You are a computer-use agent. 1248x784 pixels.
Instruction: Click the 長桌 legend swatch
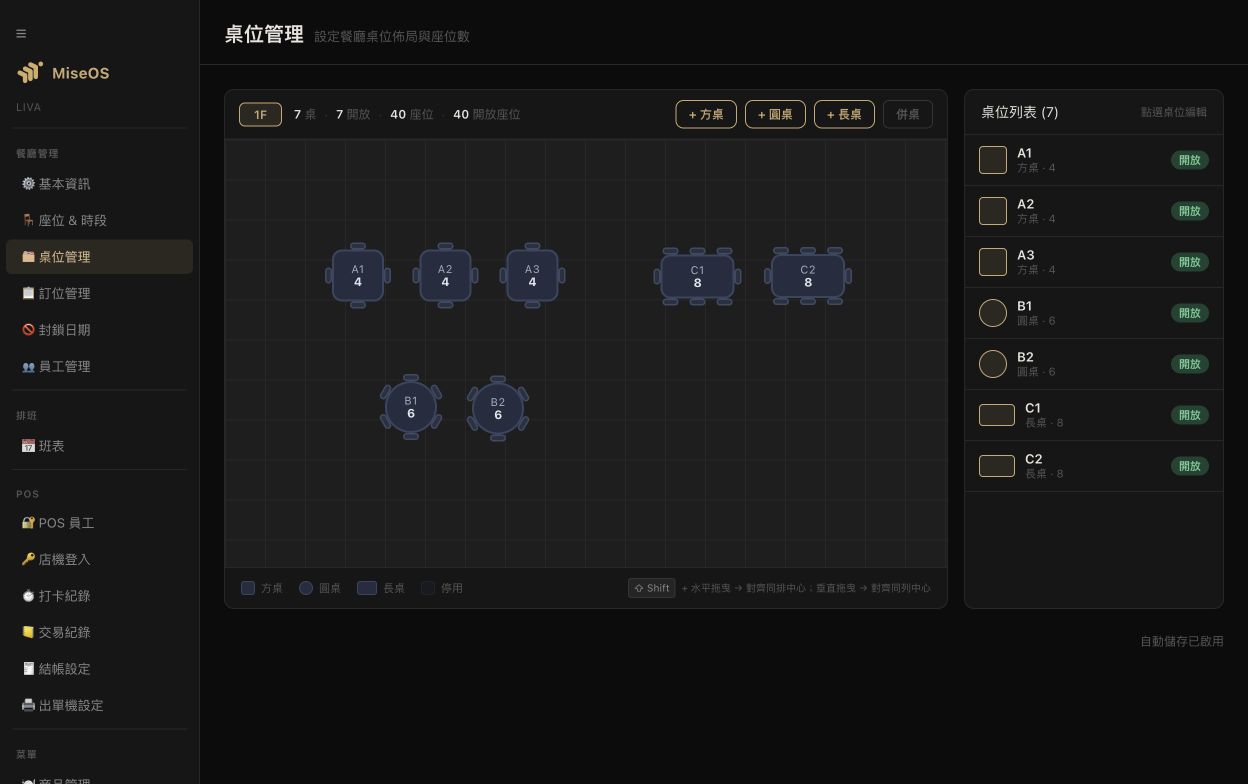coord(367,588)
